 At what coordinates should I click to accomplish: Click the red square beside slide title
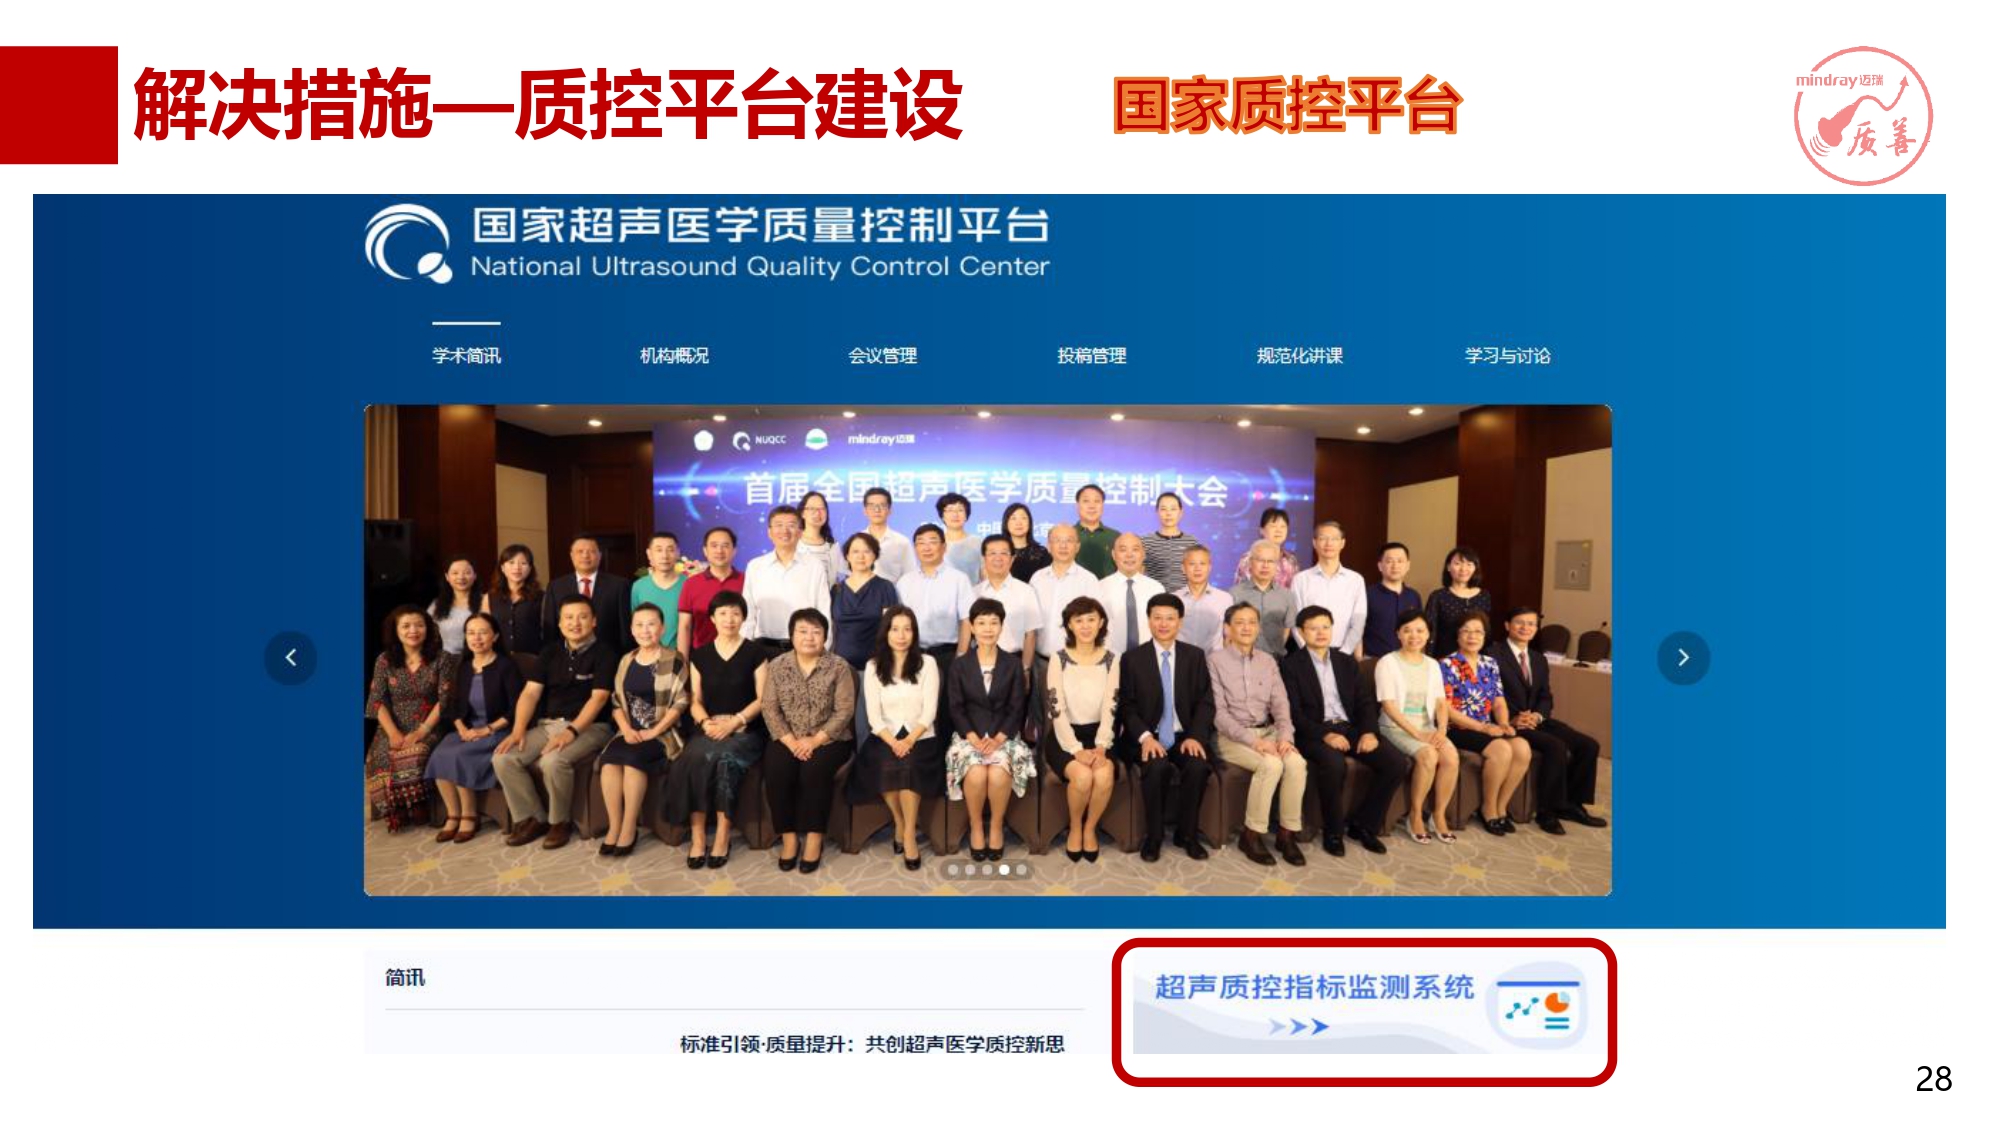pyautogui.click(x=59, y=105)
